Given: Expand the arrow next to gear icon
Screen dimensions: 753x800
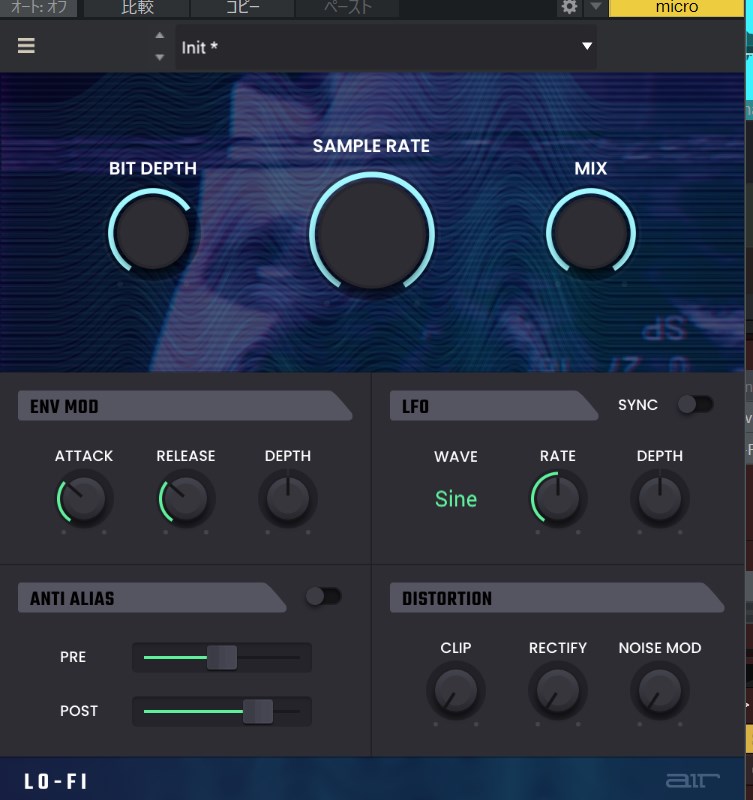Looking at the screenshot, I should click(596, 8).
